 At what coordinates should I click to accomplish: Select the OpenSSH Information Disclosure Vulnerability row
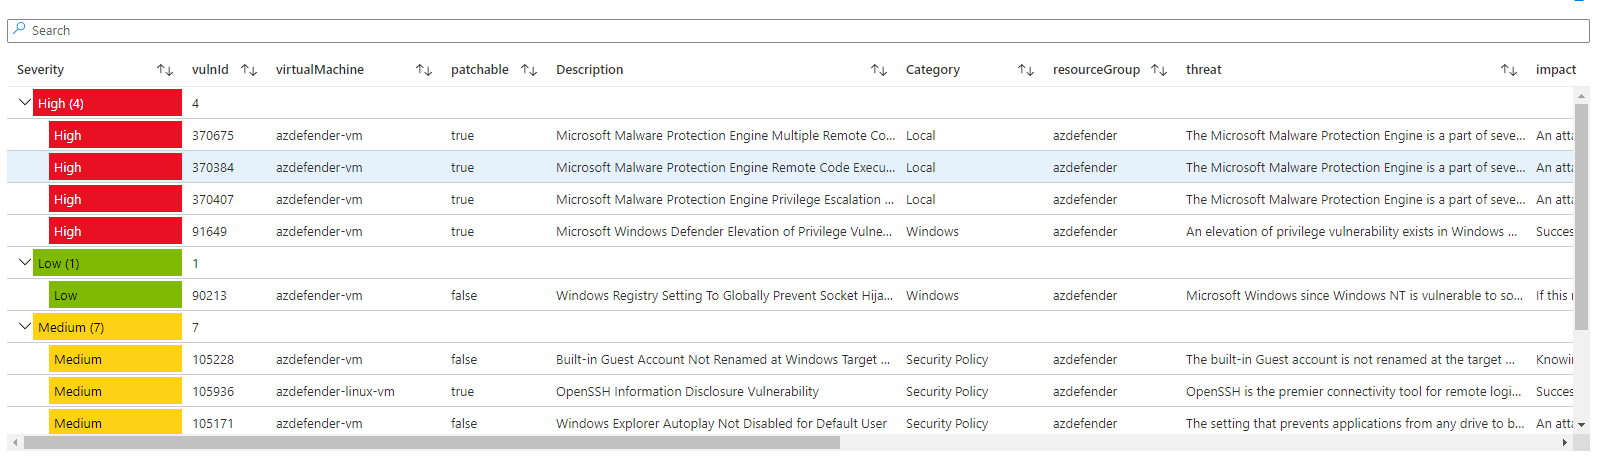tap(687, 392)
